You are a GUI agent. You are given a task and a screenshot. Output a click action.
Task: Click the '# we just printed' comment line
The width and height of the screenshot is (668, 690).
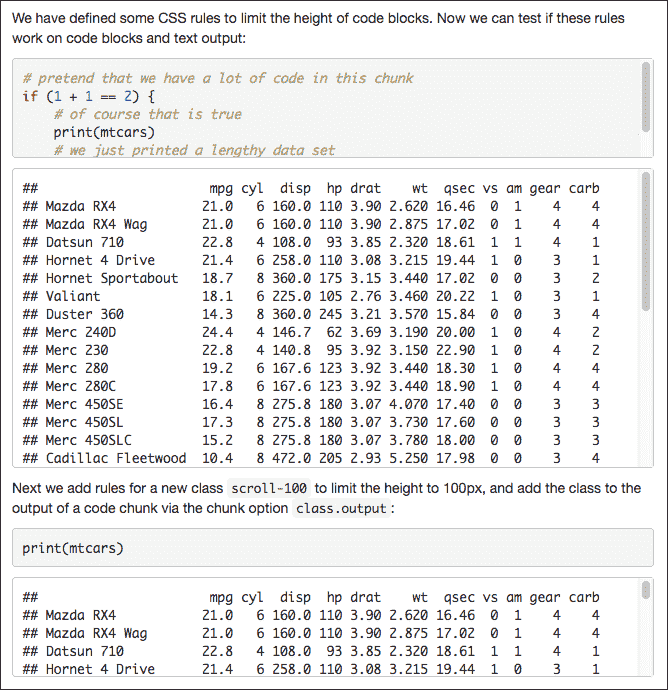pyautogui.click(x=195, y=150)
